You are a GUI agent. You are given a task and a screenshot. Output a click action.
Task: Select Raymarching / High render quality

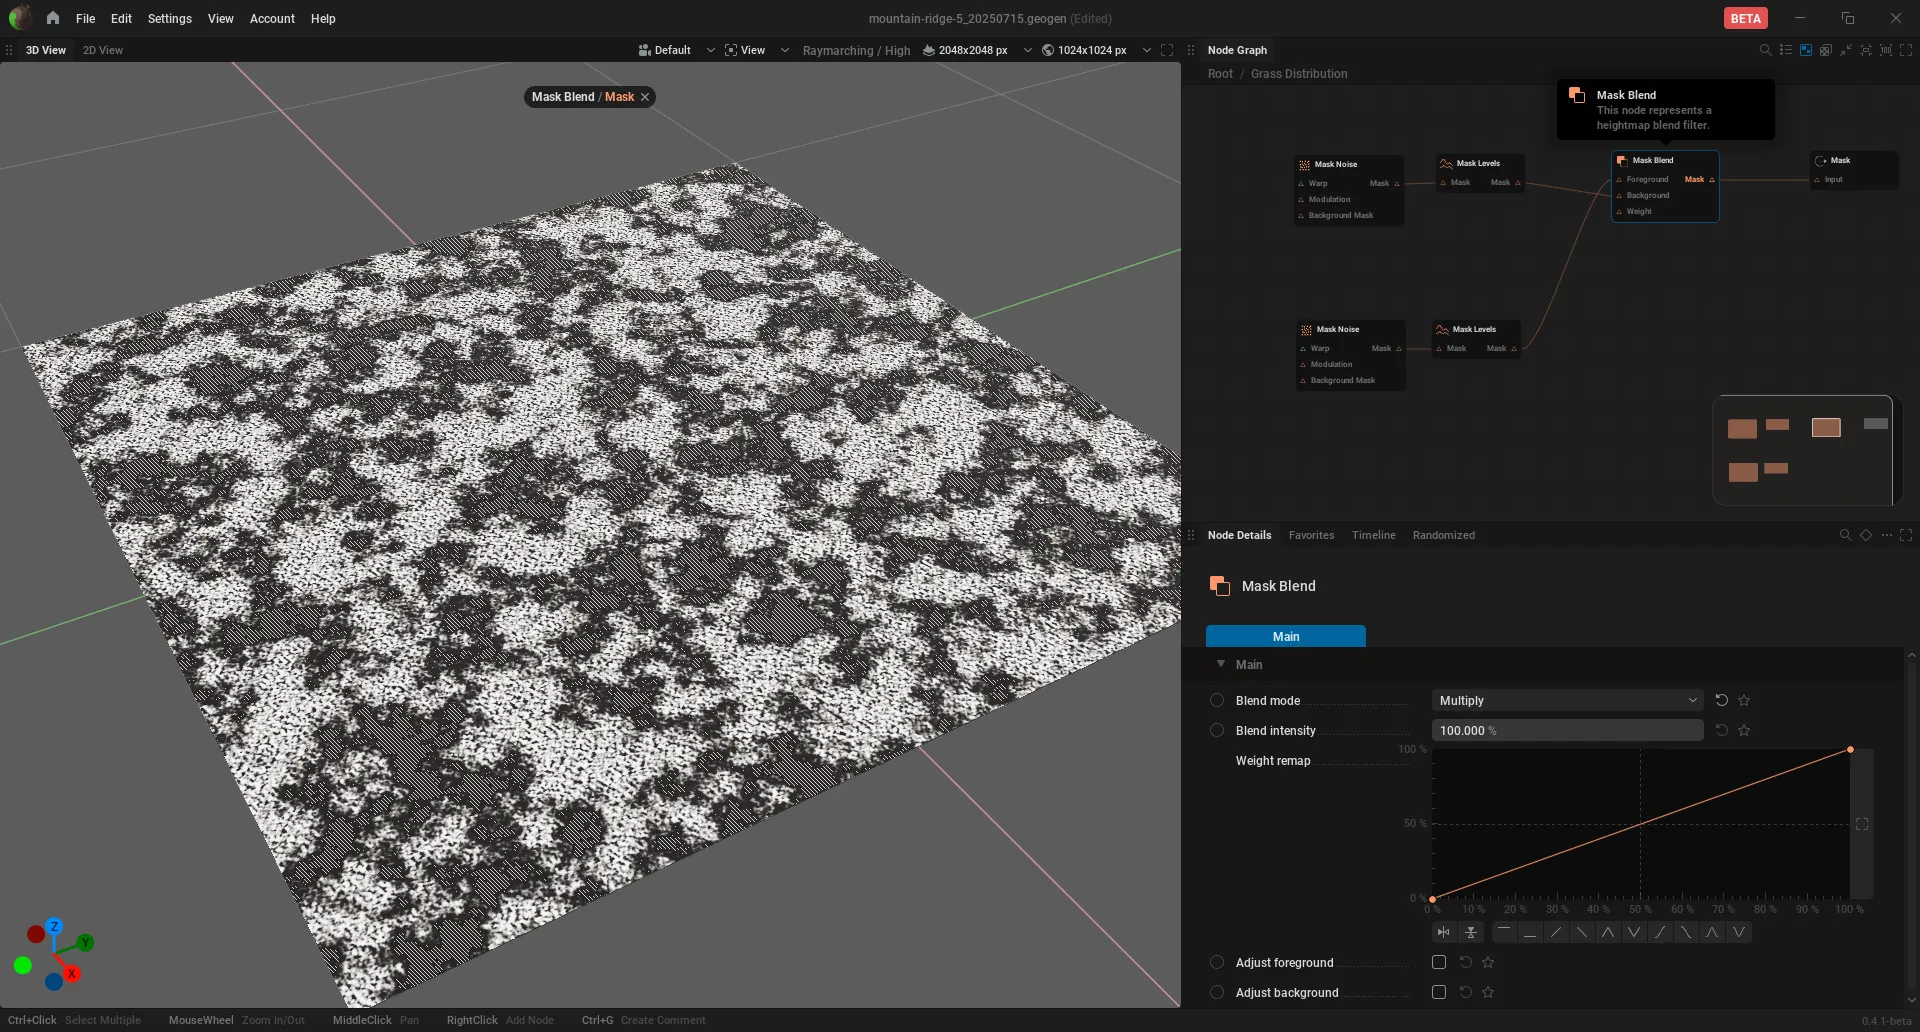(x=856, y=50)
